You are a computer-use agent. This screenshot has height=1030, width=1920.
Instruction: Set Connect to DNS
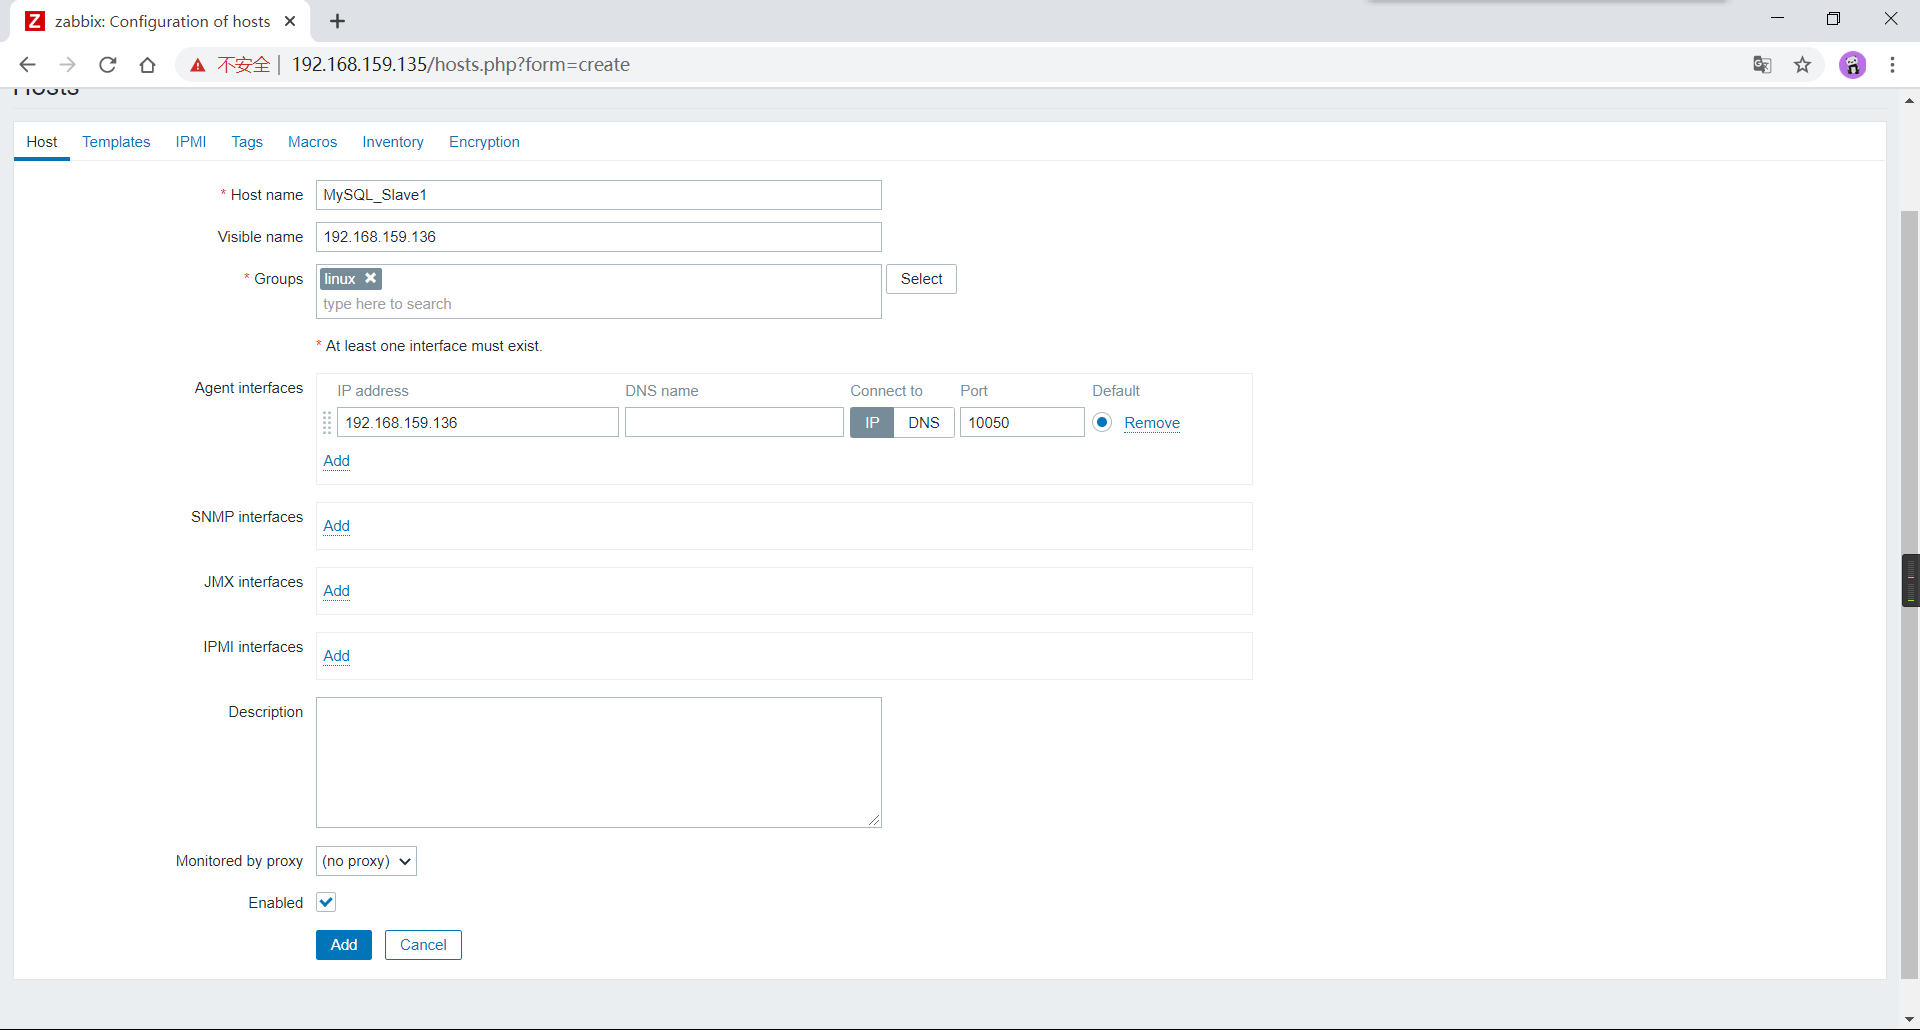(x=924, y=423)
